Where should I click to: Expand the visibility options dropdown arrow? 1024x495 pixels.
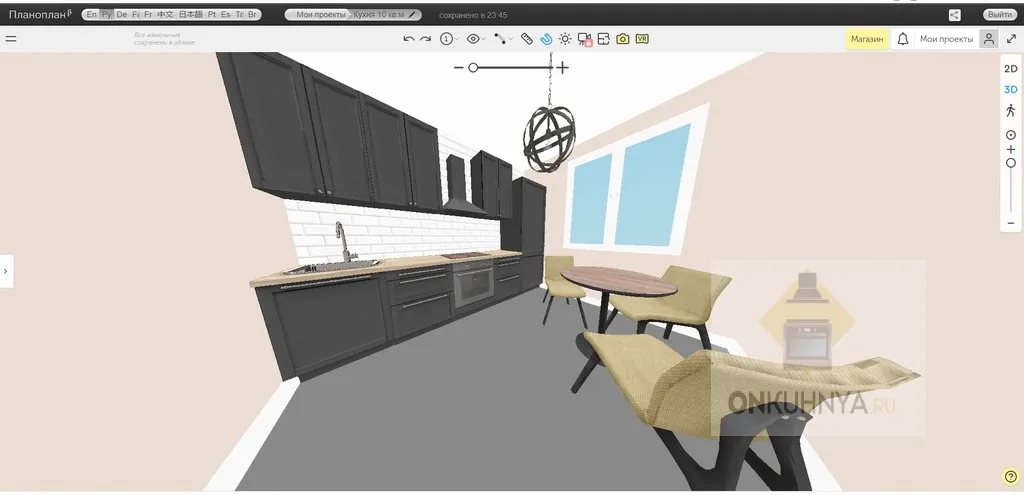click(x=483, y=39)
